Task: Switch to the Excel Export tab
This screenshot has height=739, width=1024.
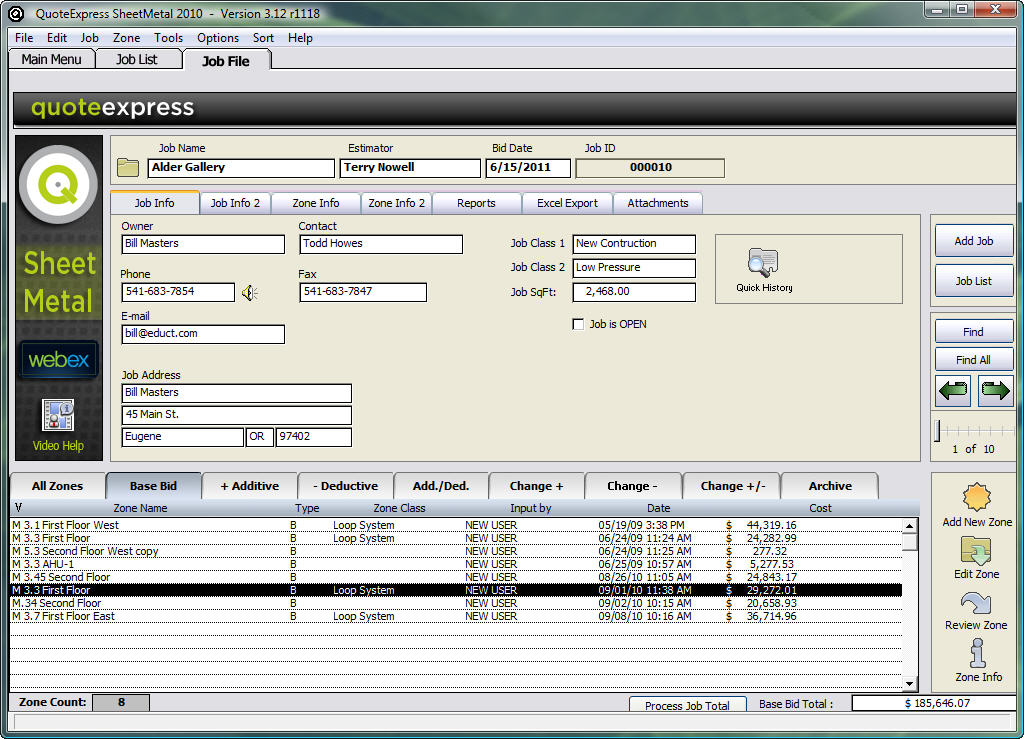Action: 567,203
